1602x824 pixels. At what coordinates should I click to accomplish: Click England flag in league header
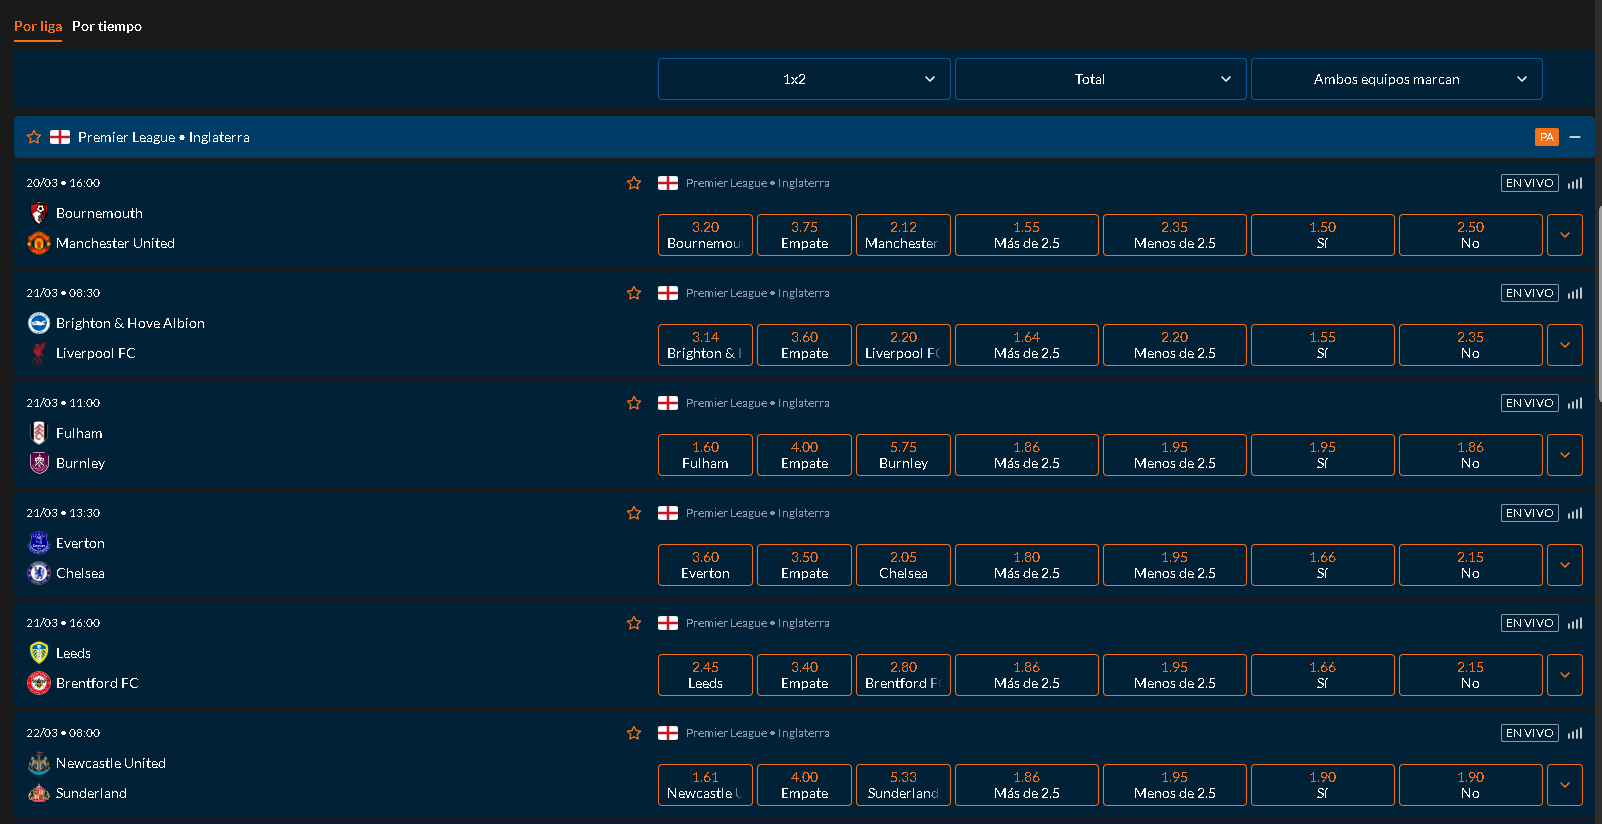(60, 137)
